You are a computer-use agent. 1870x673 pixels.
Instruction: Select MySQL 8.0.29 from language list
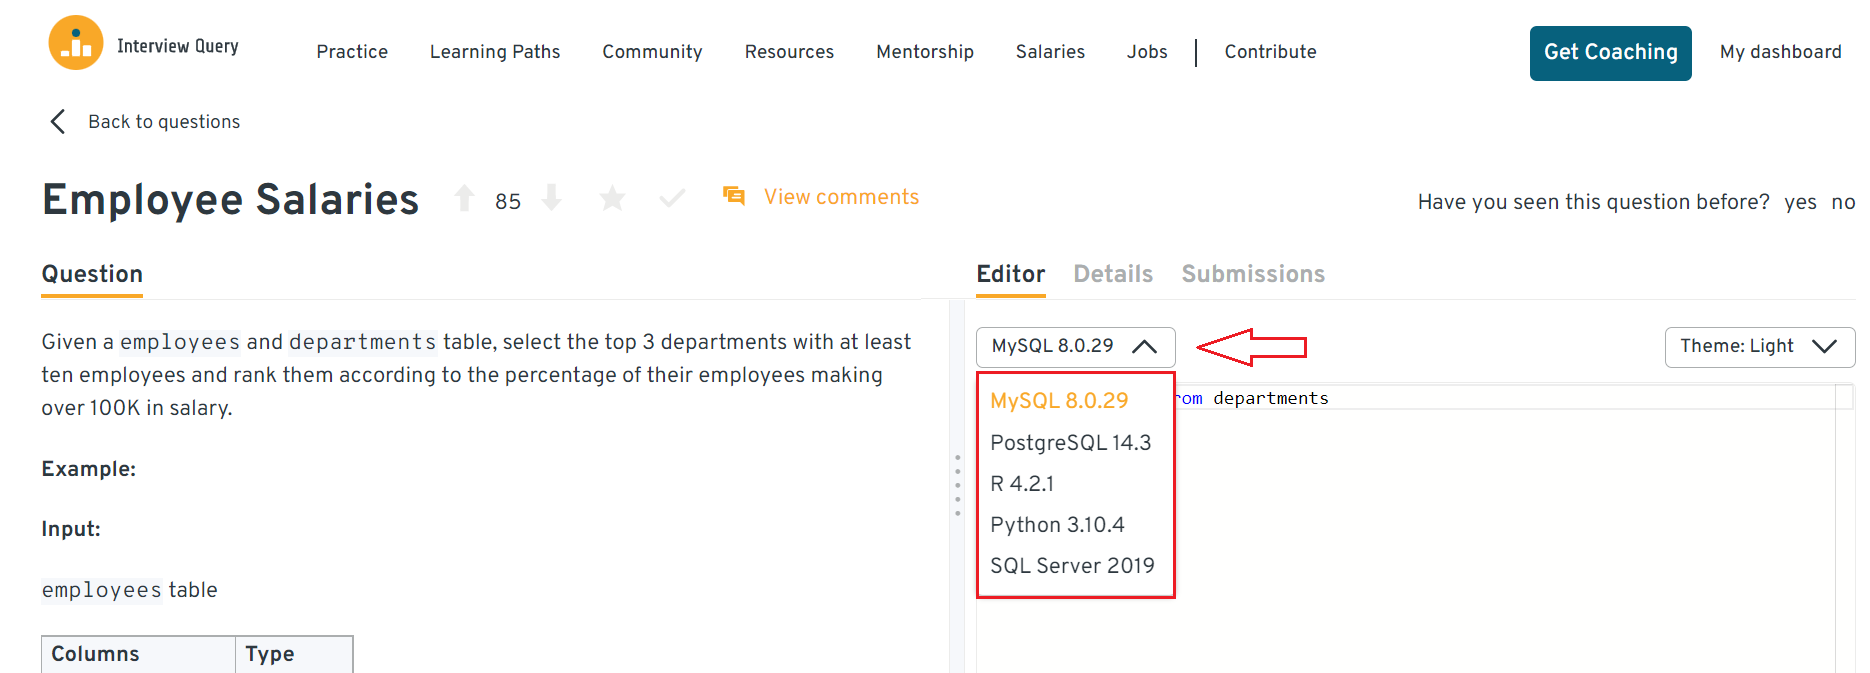tap(1059, 401)
